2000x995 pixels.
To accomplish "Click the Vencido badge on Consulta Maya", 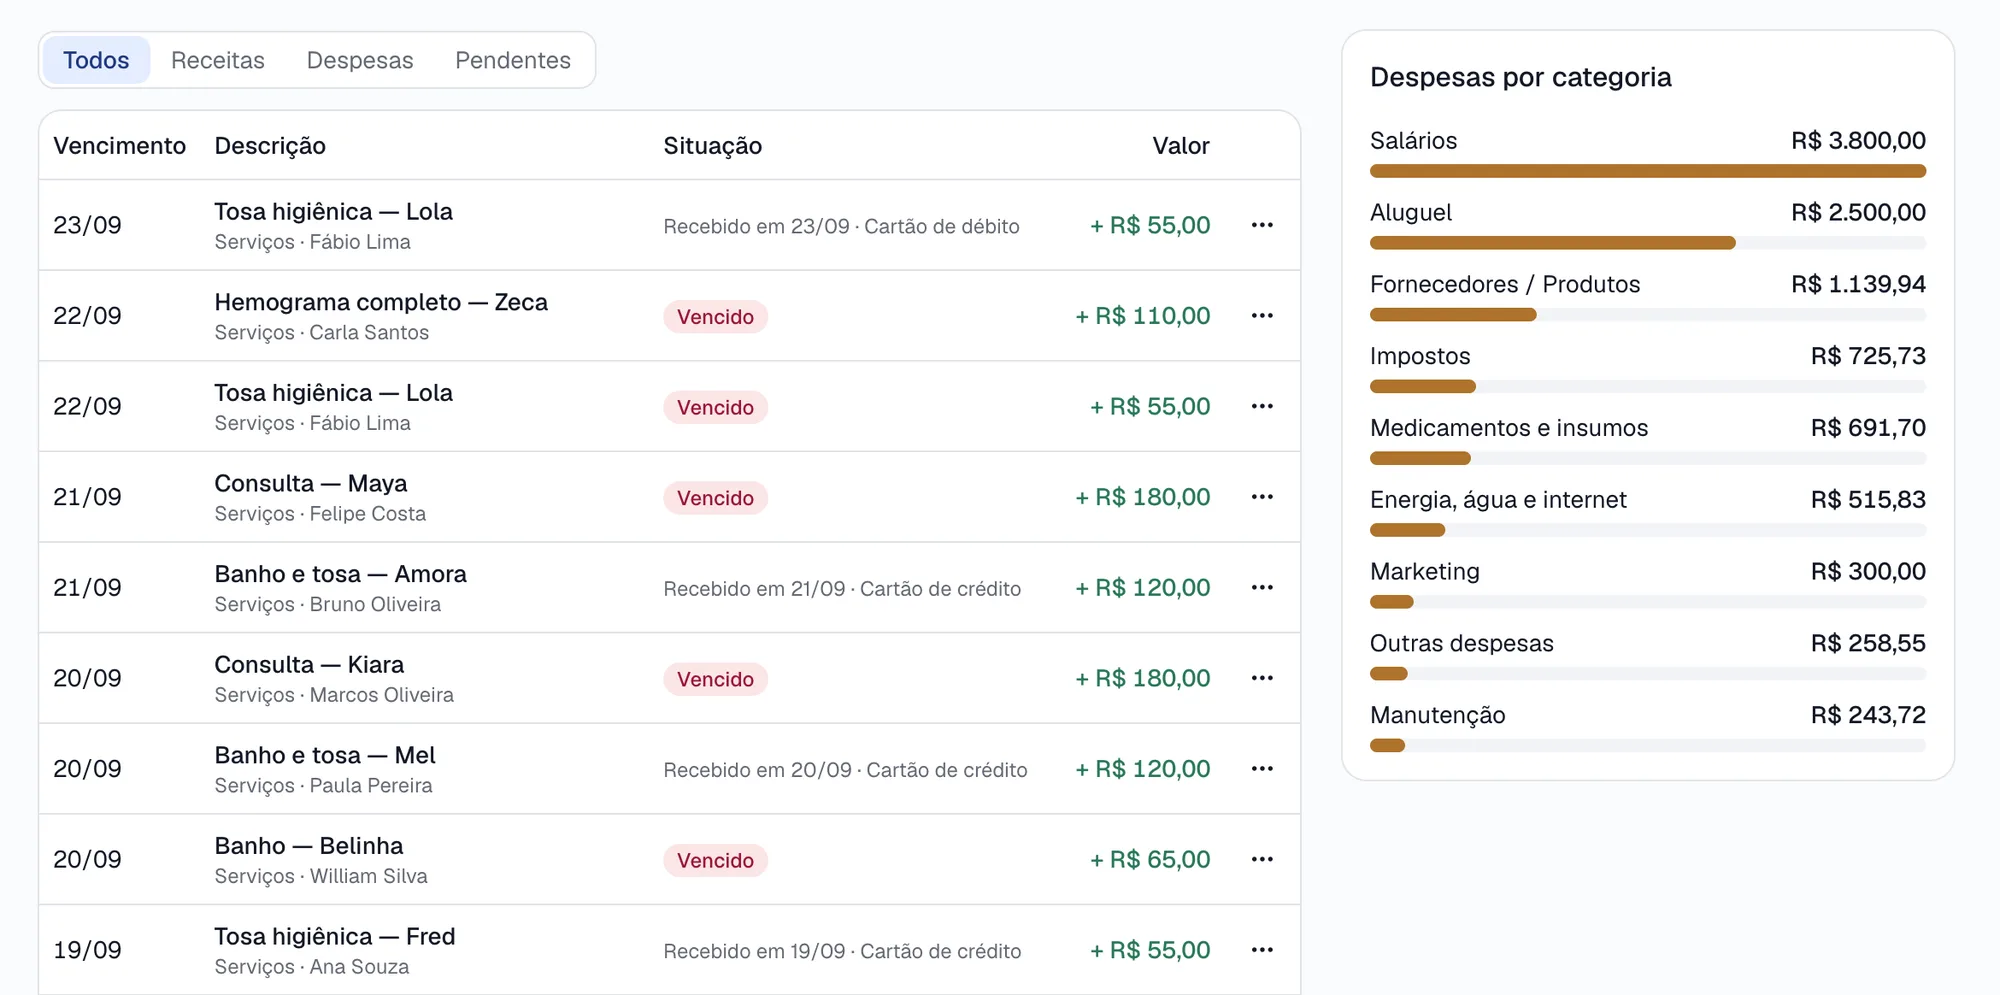I will pos(716,498).
